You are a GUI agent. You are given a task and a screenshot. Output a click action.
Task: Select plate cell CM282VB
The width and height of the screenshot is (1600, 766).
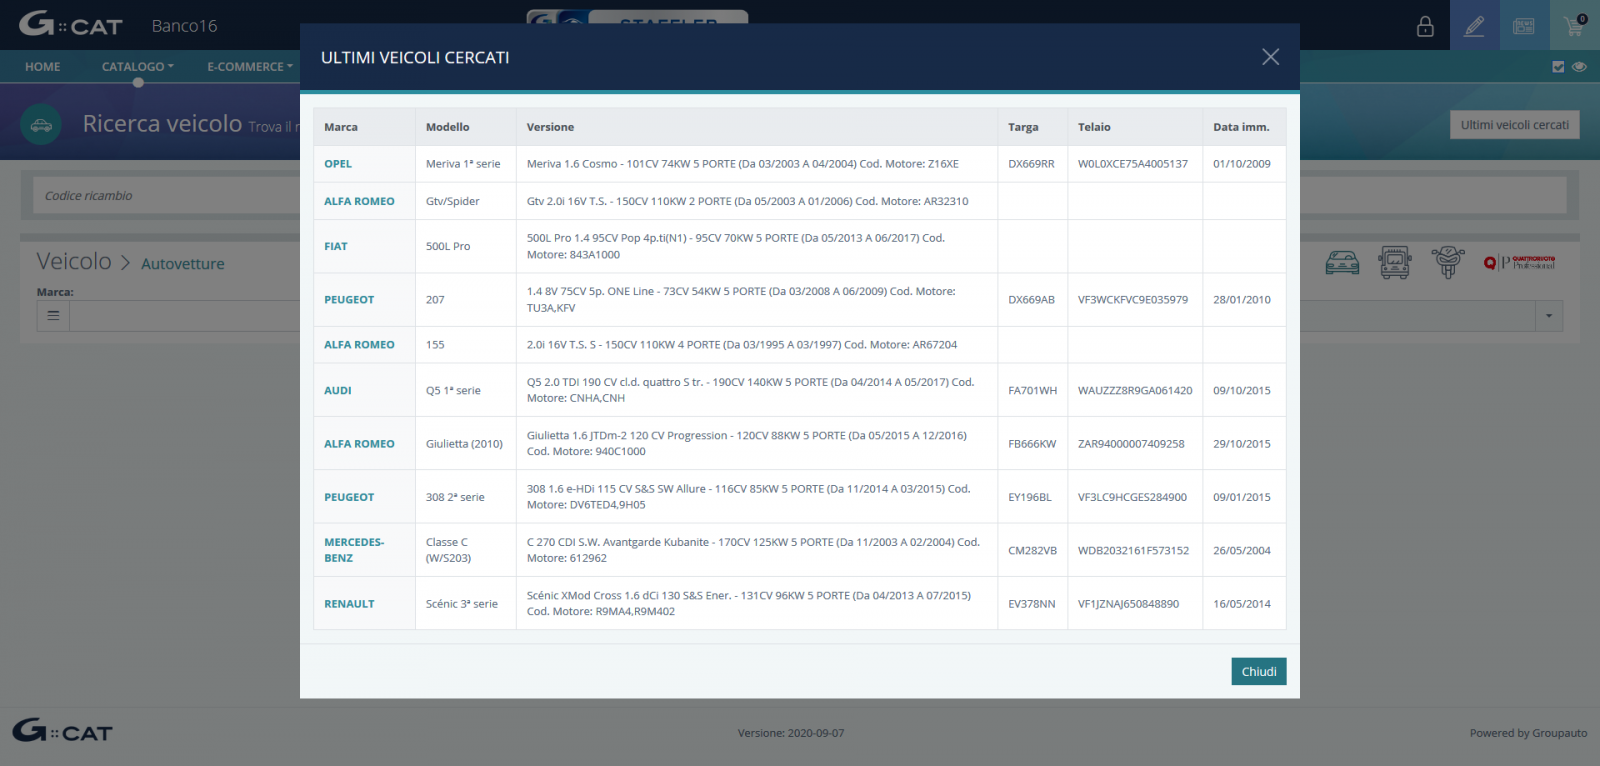click(x=1032, y=551)
